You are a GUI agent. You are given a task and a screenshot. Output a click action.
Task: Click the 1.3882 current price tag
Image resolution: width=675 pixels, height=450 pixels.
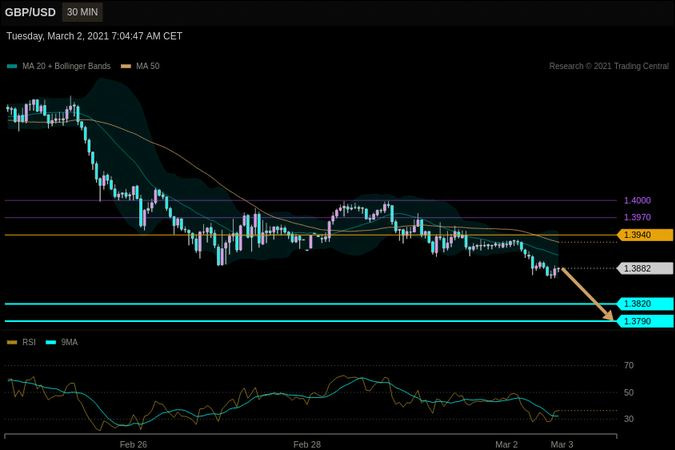644,269
